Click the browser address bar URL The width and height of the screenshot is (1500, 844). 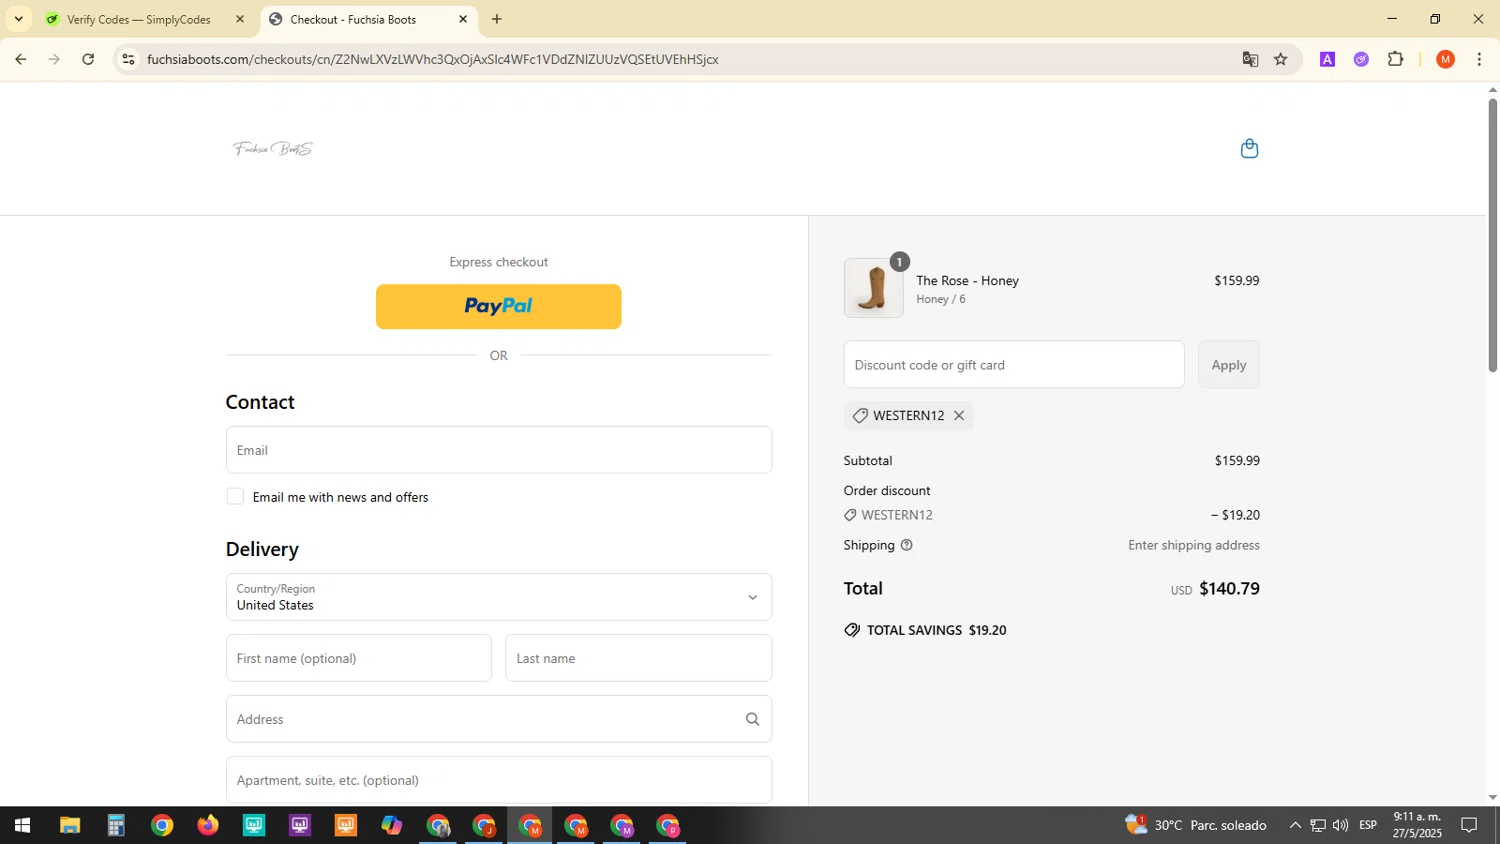tap(433, 59)
